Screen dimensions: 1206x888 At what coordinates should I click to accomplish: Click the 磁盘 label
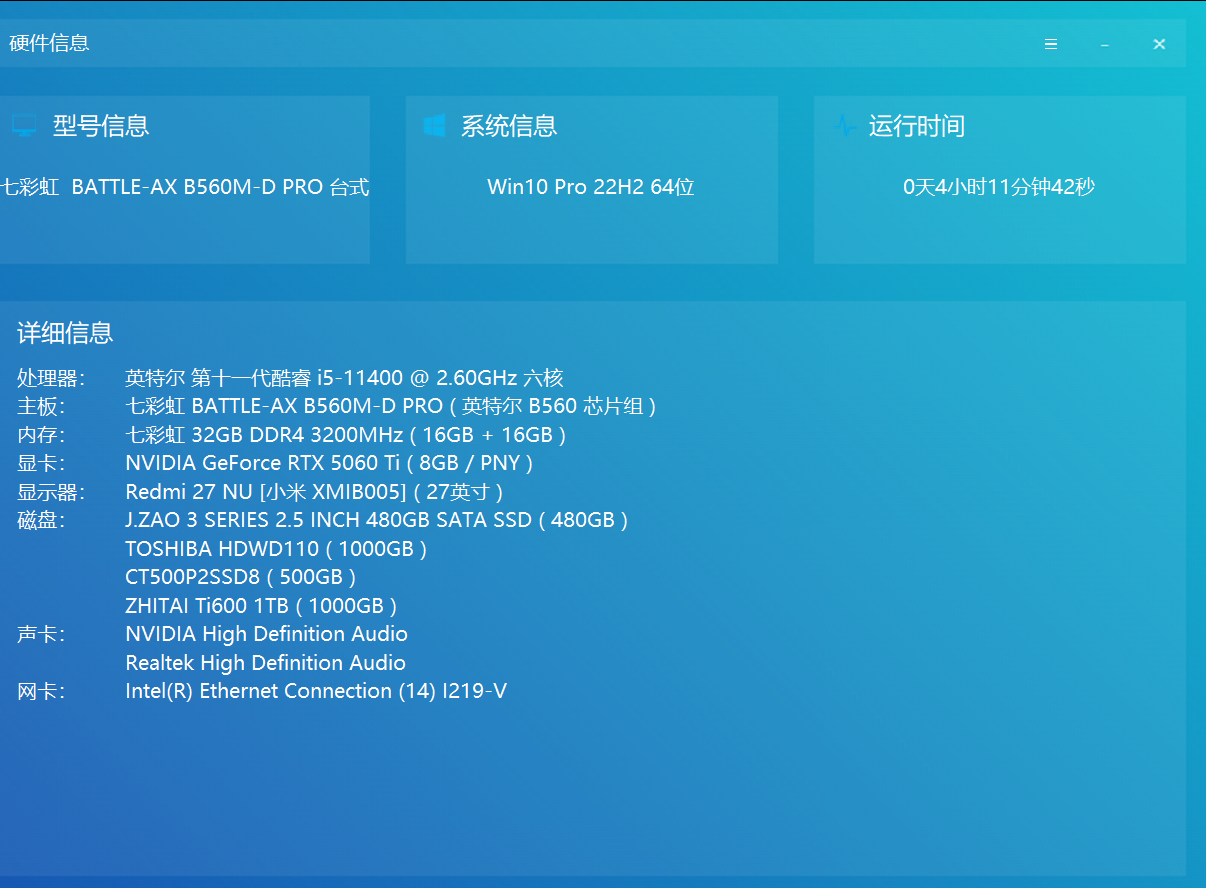41,520
